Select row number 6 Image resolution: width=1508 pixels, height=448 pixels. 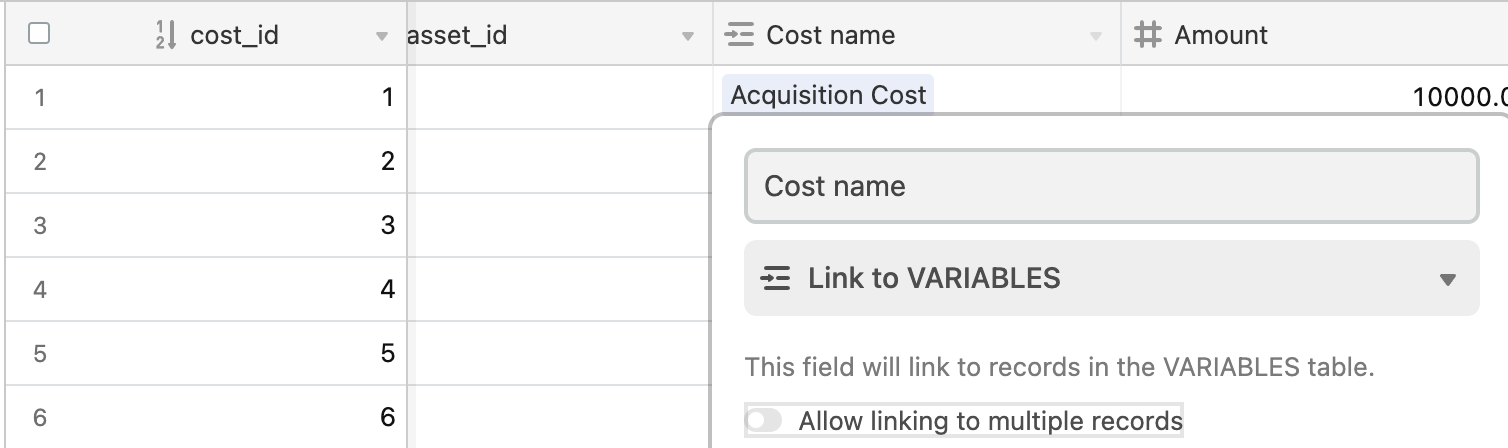[x=40, y=417]
